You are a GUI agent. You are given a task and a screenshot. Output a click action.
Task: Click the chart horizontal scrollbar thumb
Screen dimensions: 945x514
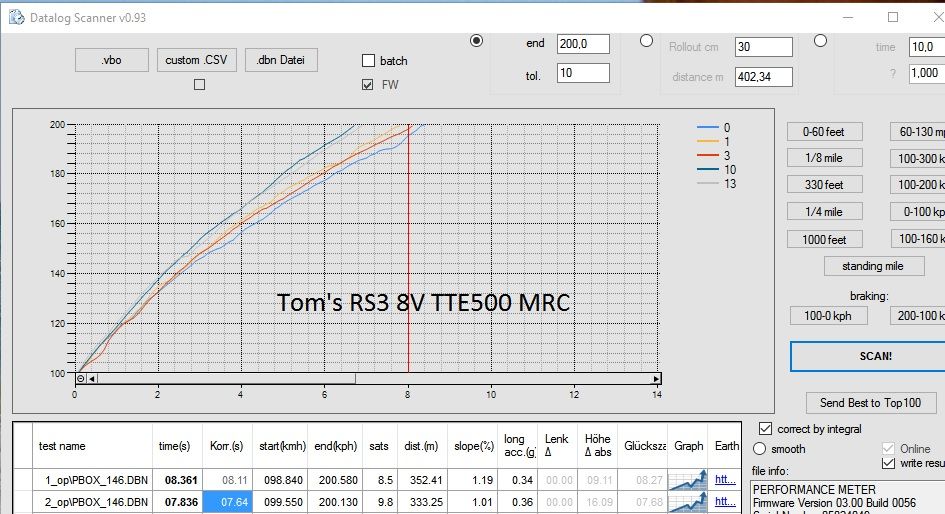(226, 378)
